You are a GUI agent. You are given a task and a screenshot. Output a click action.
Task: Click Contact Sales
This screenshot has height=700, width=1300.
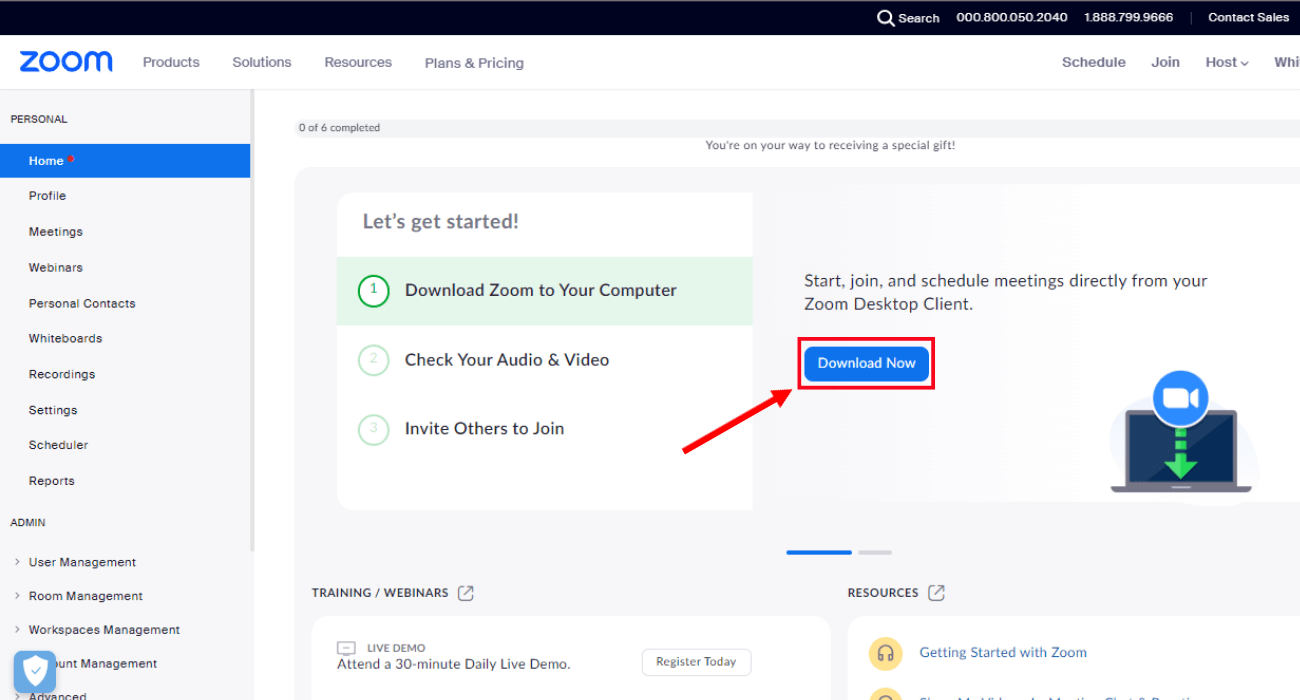[x=1248, y=18]
